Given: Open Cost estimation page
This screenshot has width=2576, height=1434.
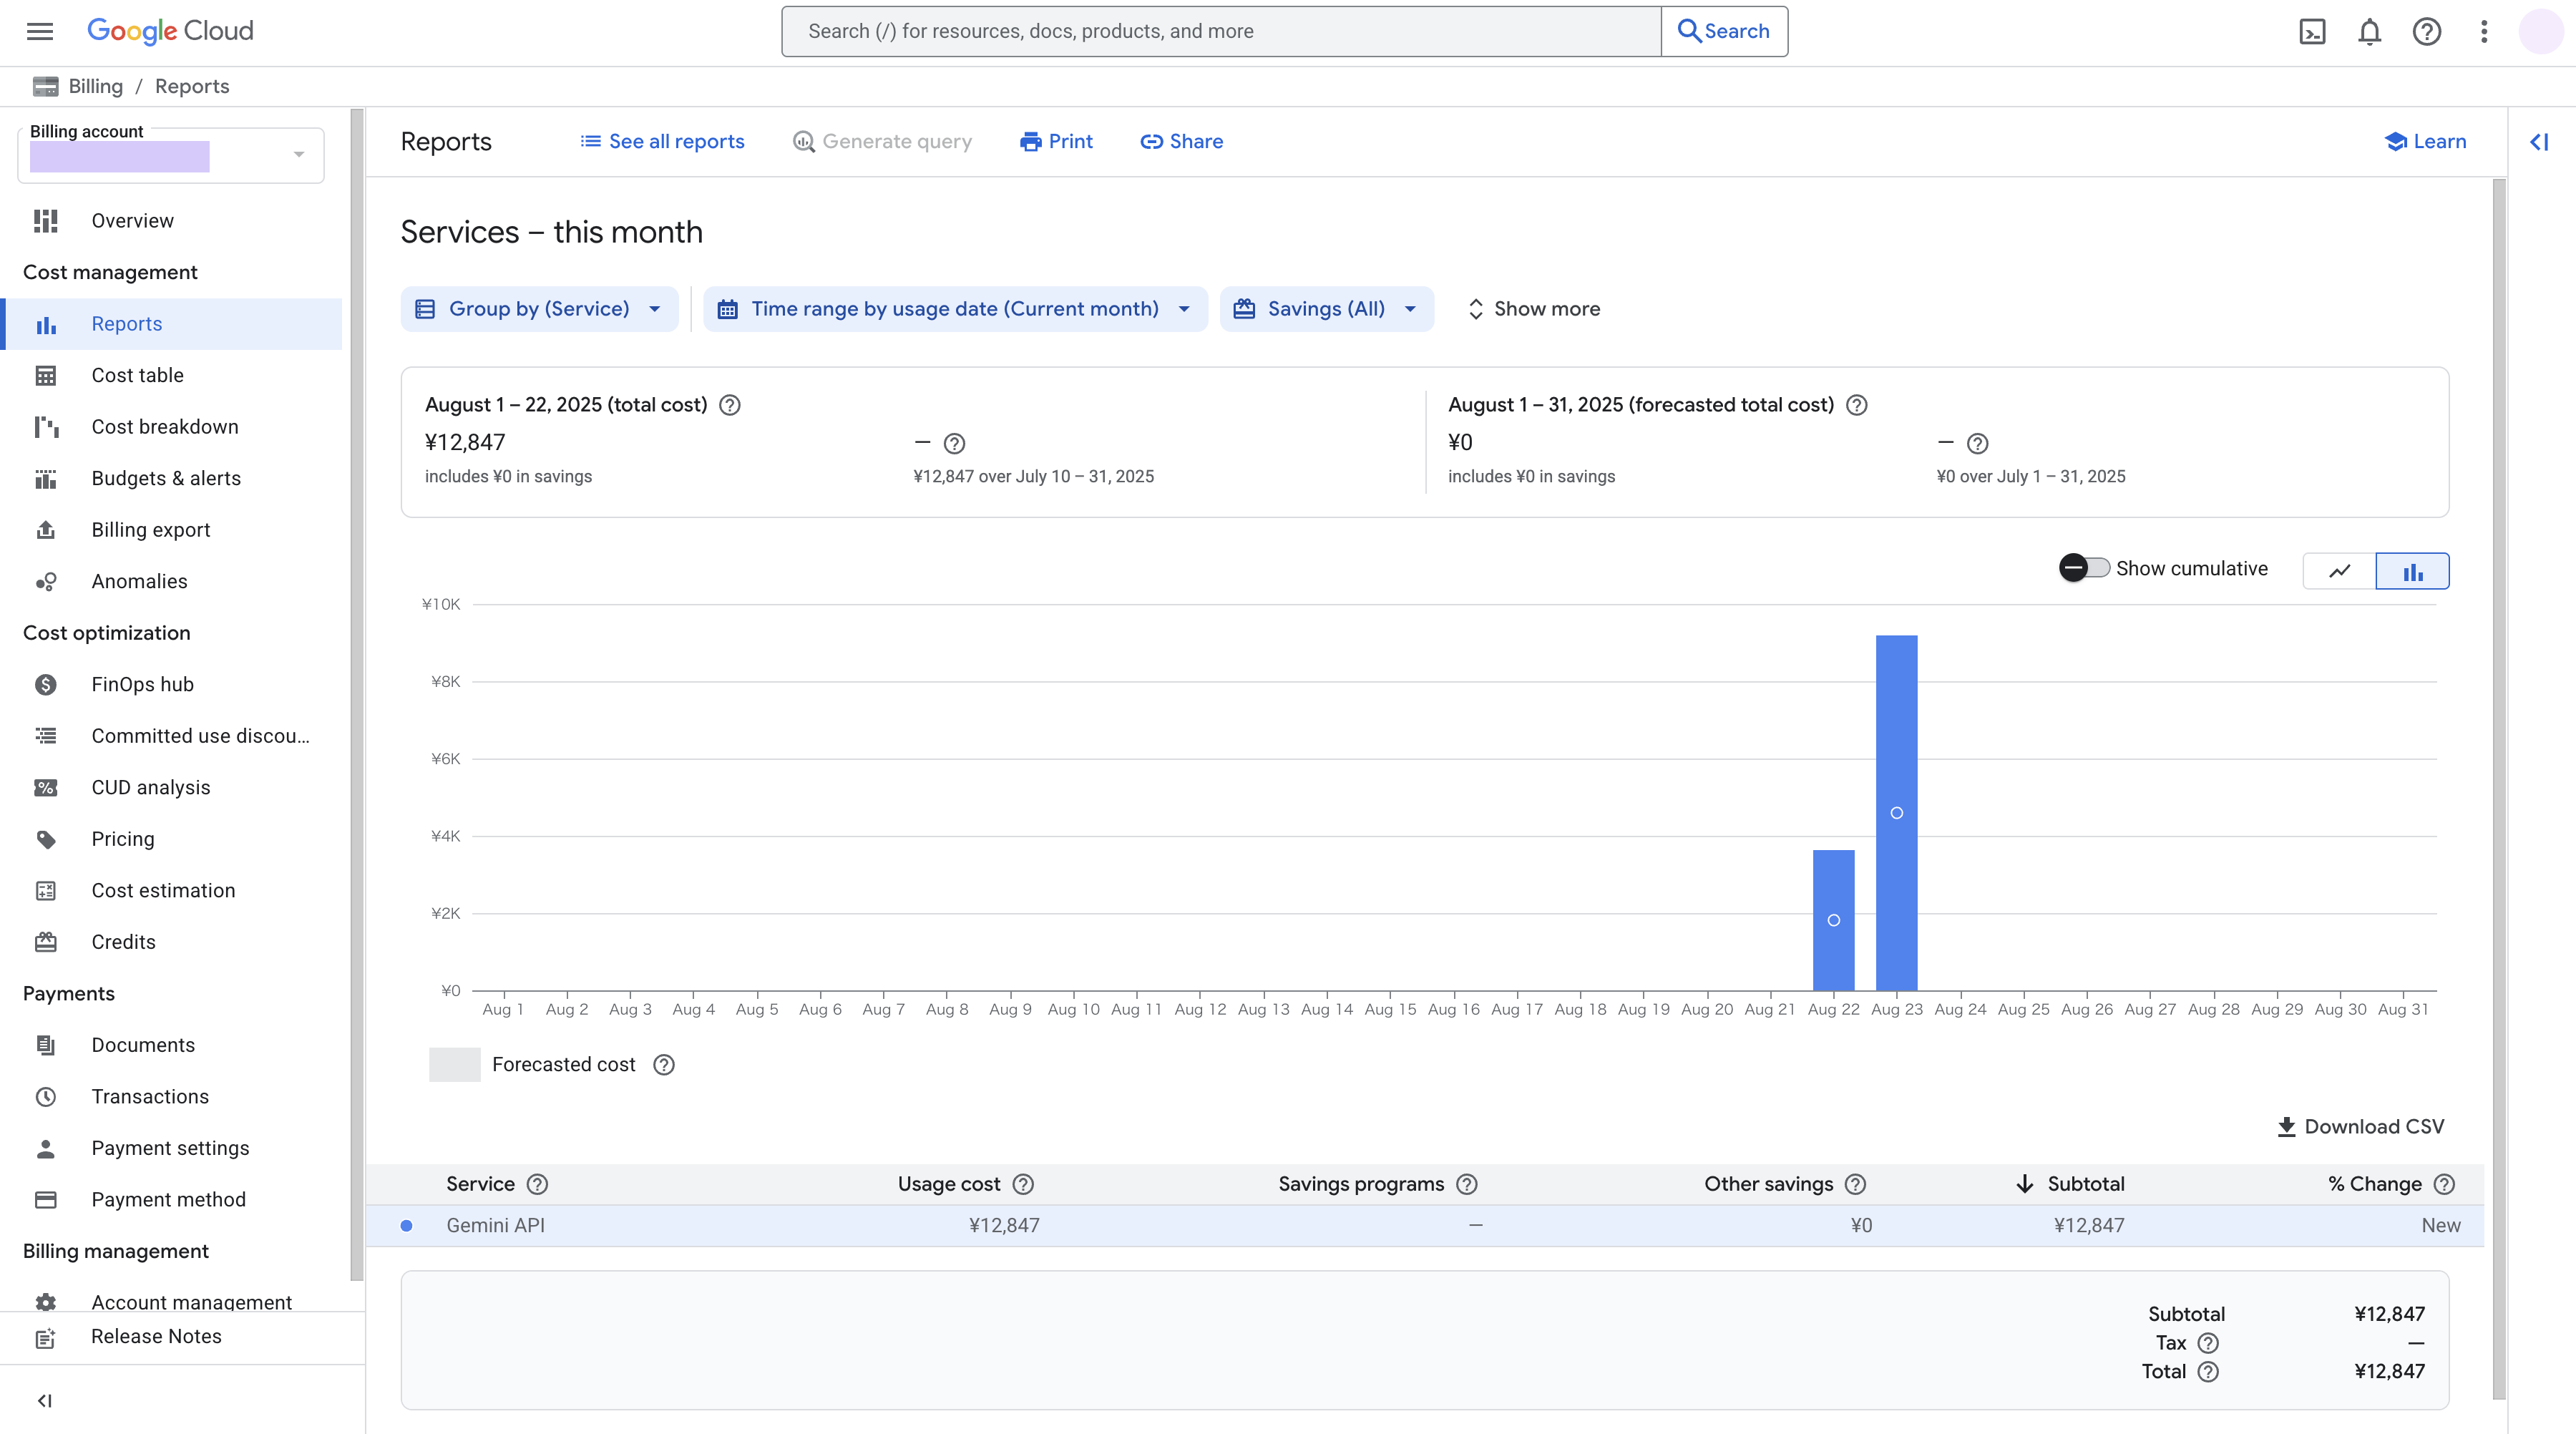Looking at the screenshot, I should (171, 890).
